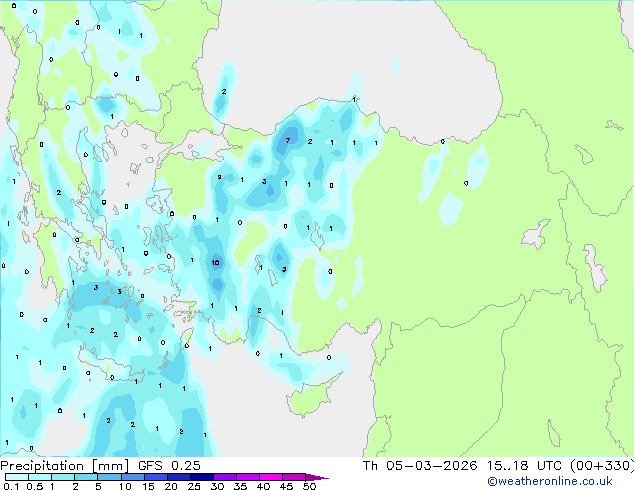The image size is (634, 490).
Task: Click the legend arrow beyond 50 mm
Action: coord(317,477)
